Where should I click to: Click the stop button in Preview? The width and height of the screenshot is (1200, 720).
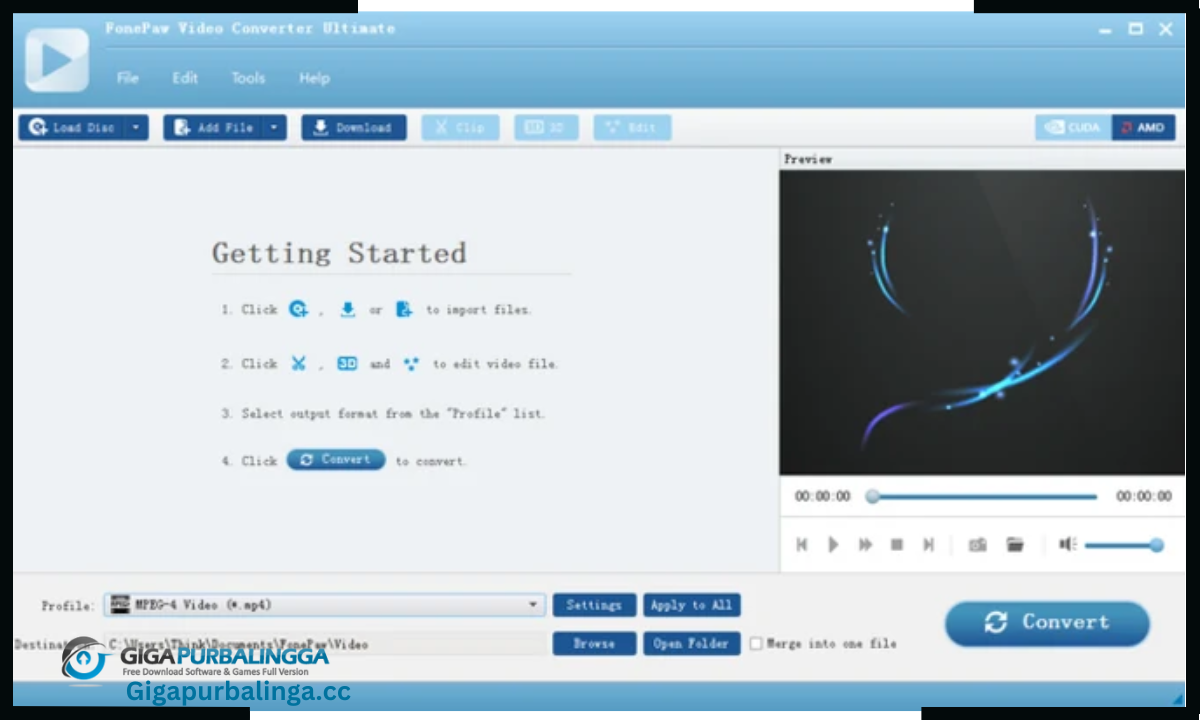point(897,544)
